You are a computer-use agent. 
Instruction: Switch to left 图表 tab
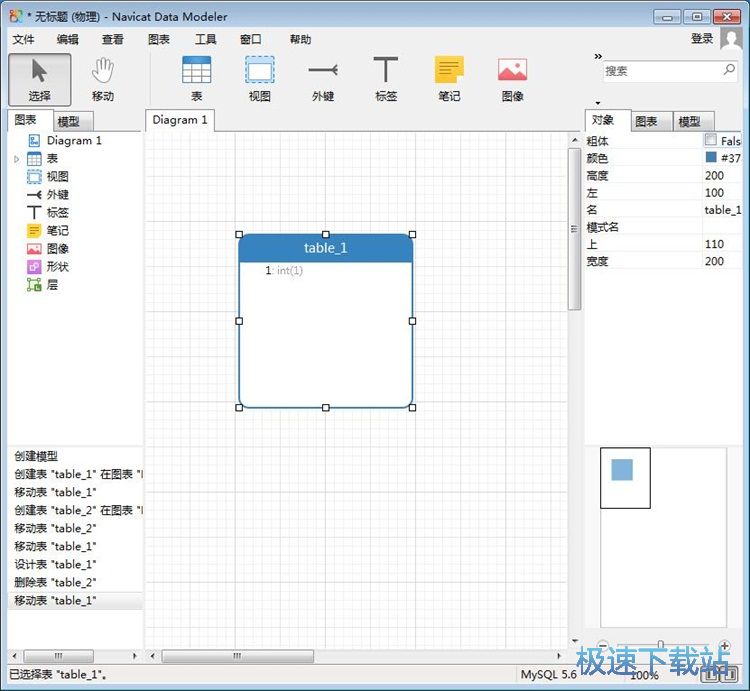click(30, 120)
